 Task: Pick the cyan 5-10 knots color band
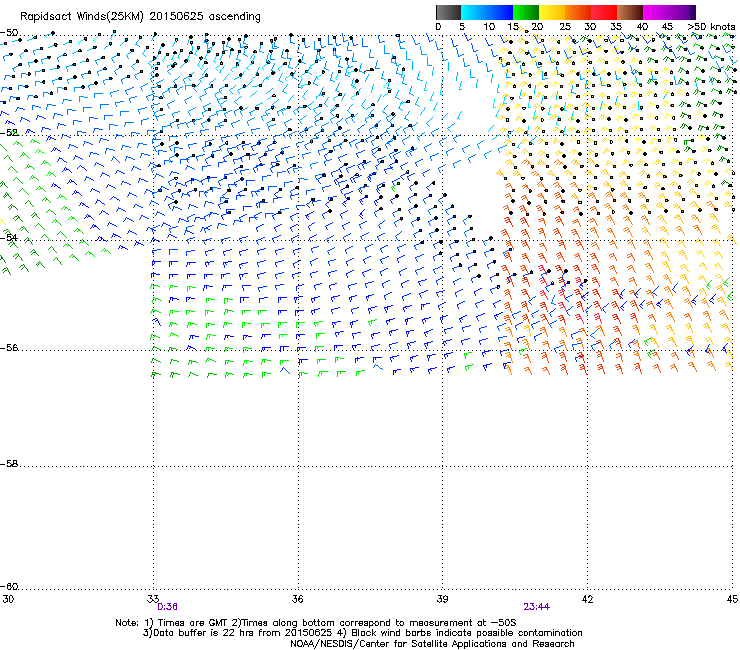[473, 12]
